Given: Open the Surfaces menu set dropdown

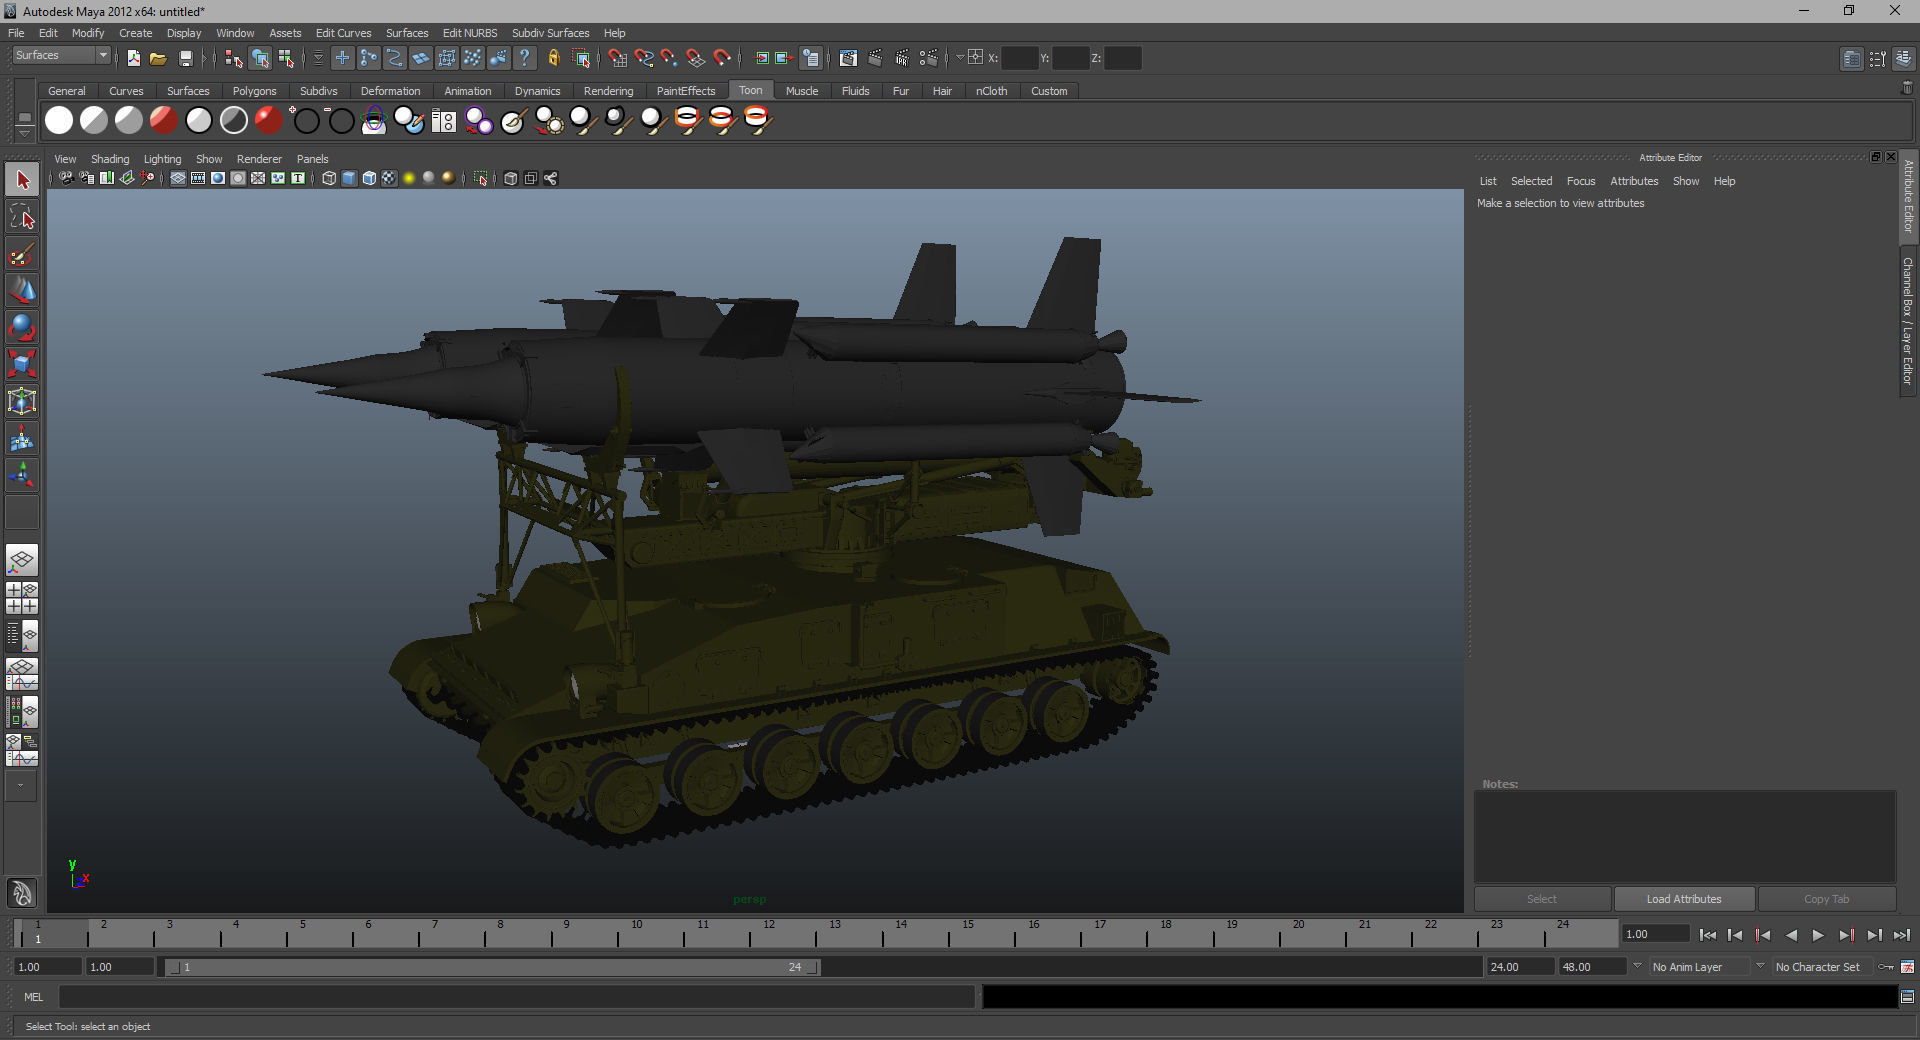Looking at the screenshot, I should point(60,55).
